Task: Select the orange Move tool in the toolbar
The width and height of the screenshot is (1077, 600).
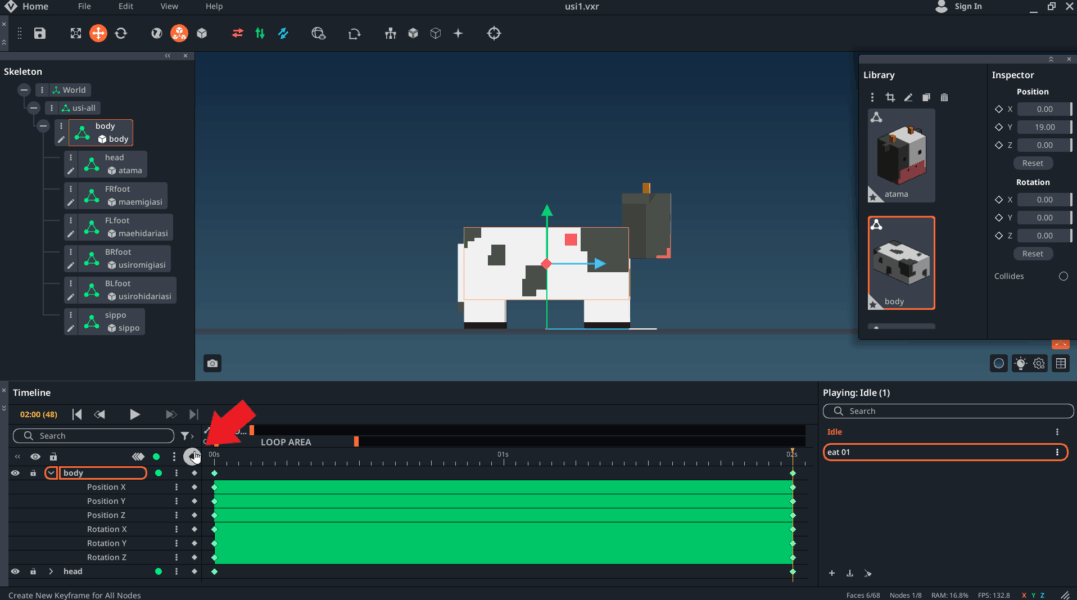Action: pyautogui.click(x=98, y=33)
